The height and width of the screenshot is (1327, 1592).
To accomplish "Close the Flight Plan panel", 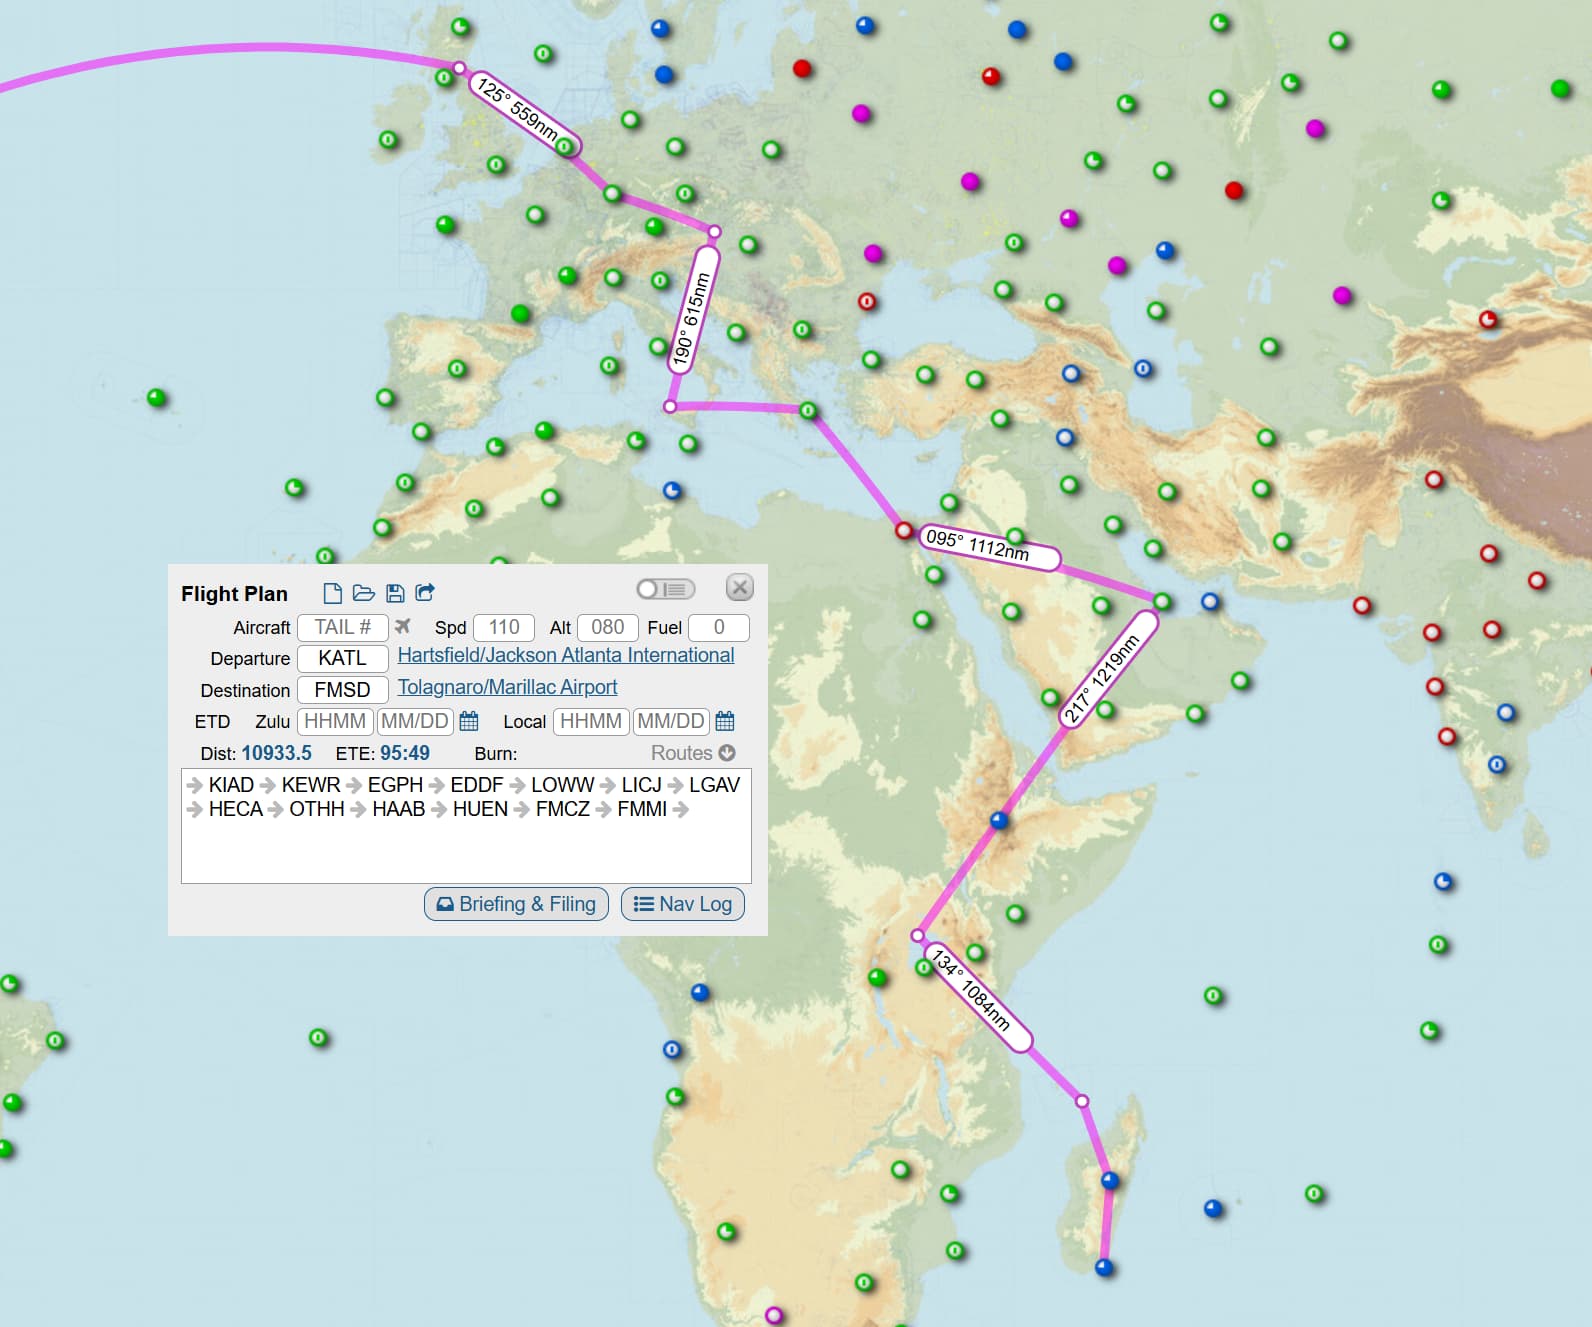I will click(x=739, y=587).
